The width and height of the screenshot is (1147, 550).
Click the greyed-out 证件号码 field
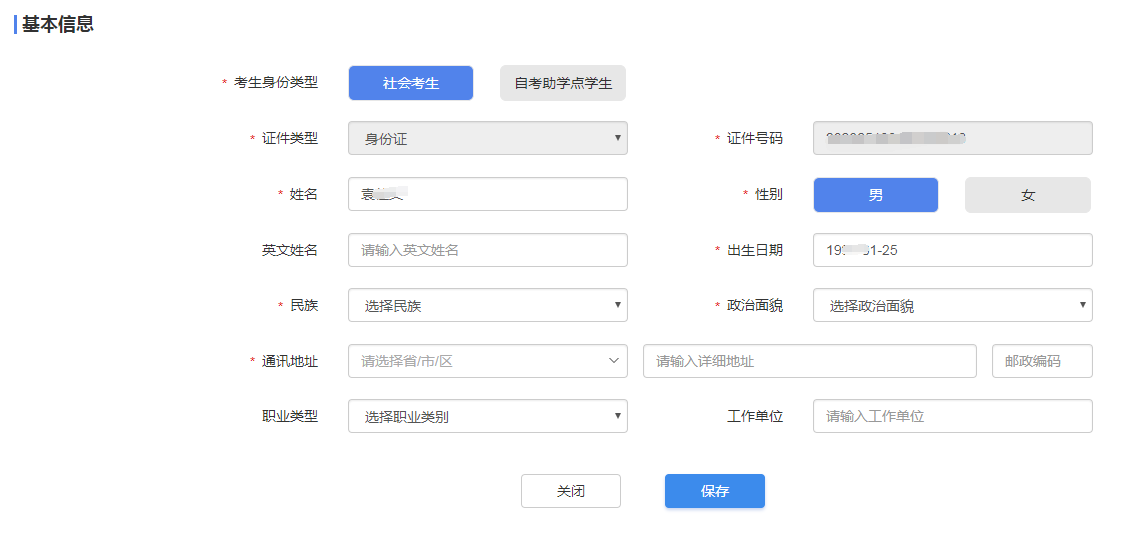pos(952,139)
